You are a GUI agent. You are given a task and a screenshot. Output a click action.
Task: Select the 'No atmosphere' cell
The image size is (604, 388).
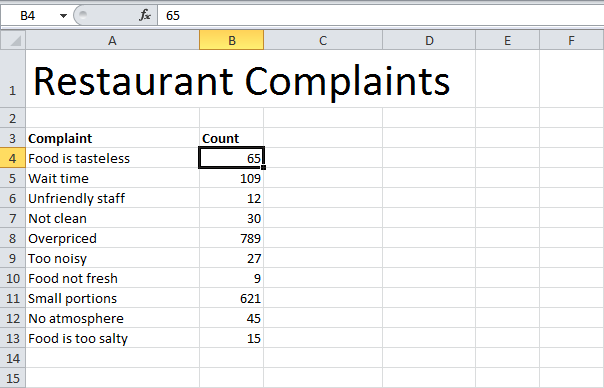tap(112, 318)
